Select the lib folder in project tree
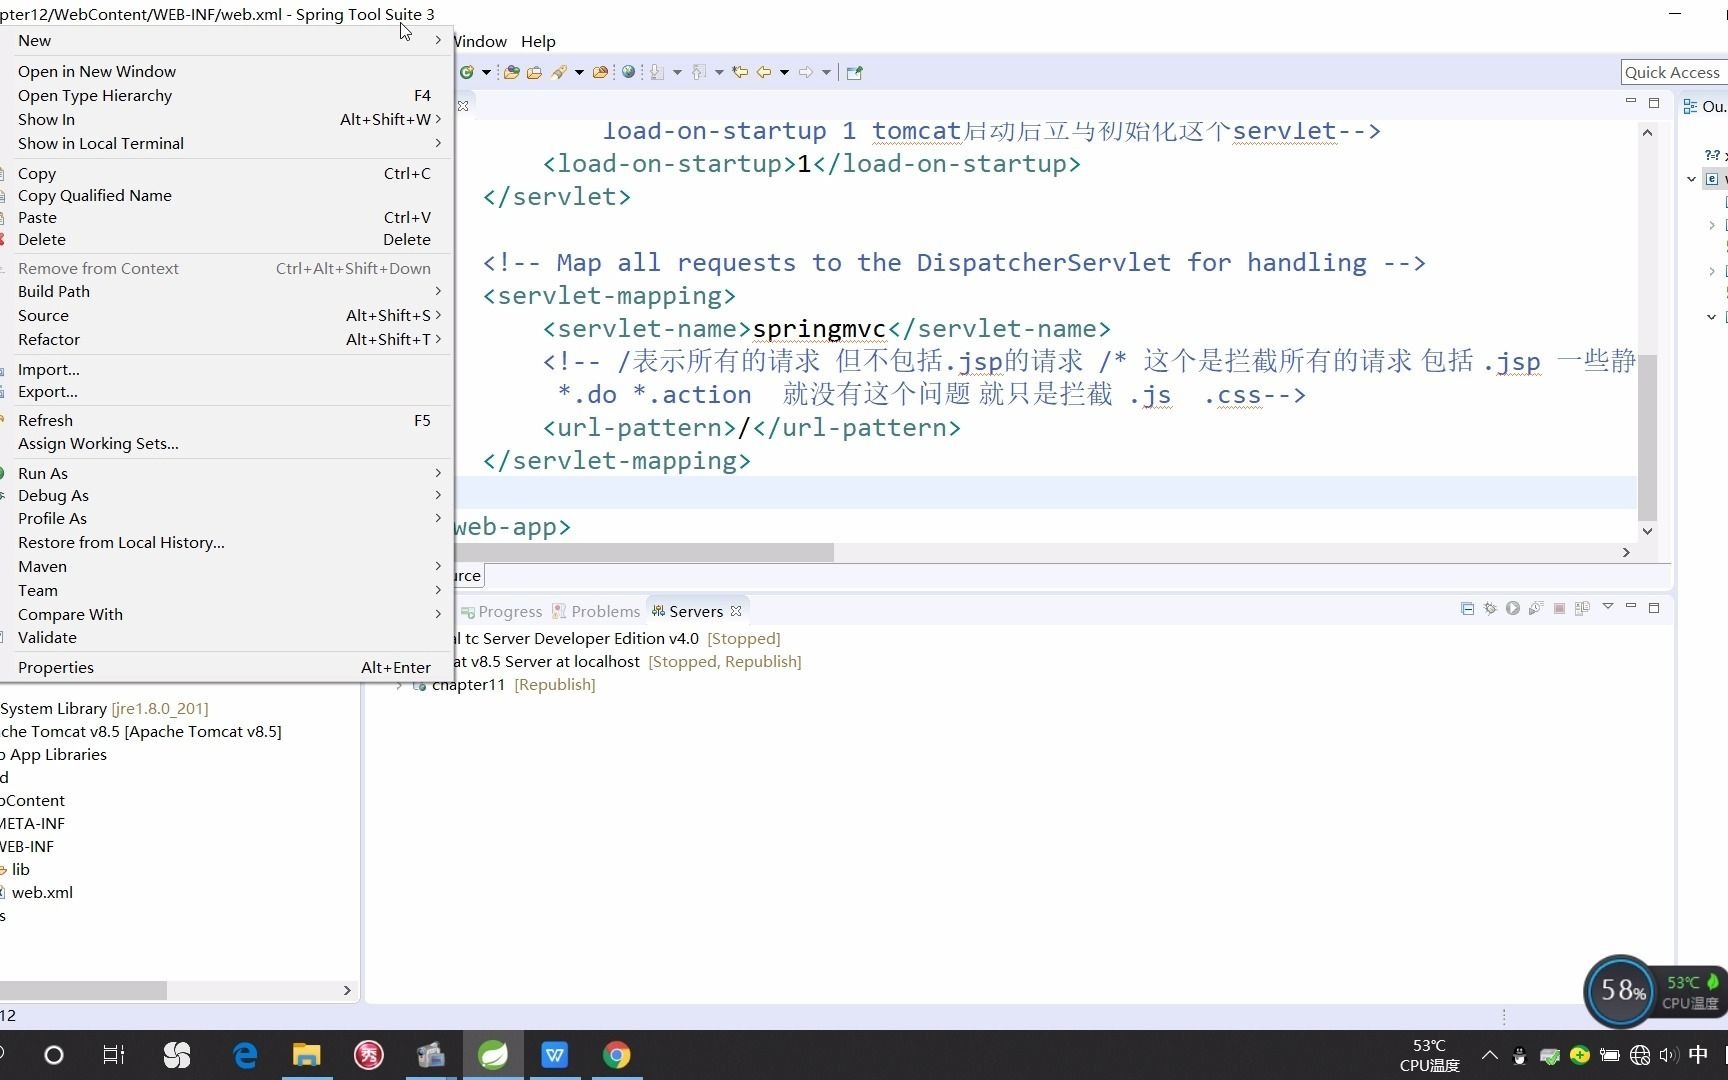Image resolution: width=1728 pixels, height=1080 pixels. [x=21, y=869]
